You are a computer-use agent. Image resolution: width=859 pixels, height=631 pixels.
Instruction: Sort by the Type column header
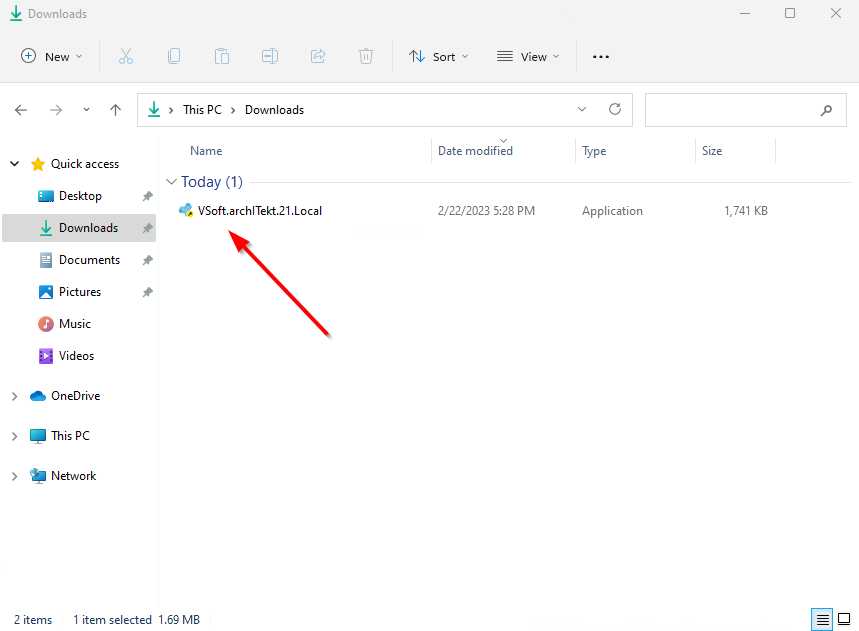594,151
